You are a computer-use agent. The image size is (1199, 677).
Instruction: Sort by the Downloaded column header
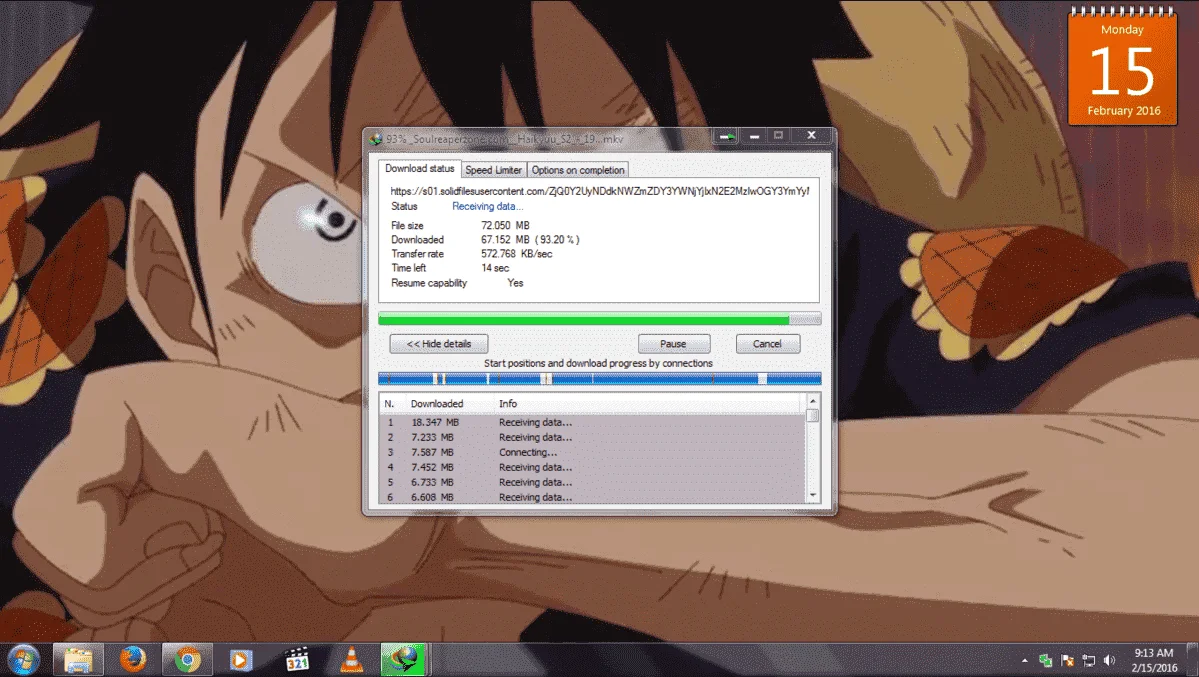point(437,404)
